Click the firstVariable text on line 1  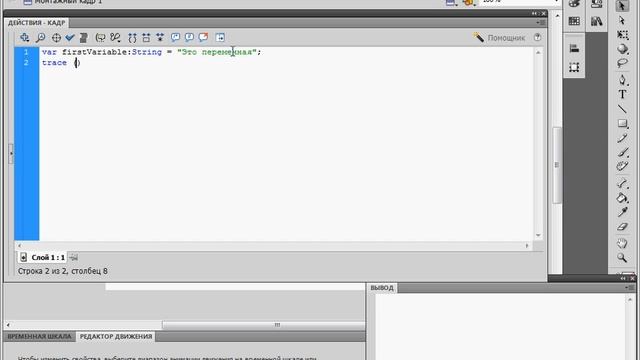click(96, 52)
